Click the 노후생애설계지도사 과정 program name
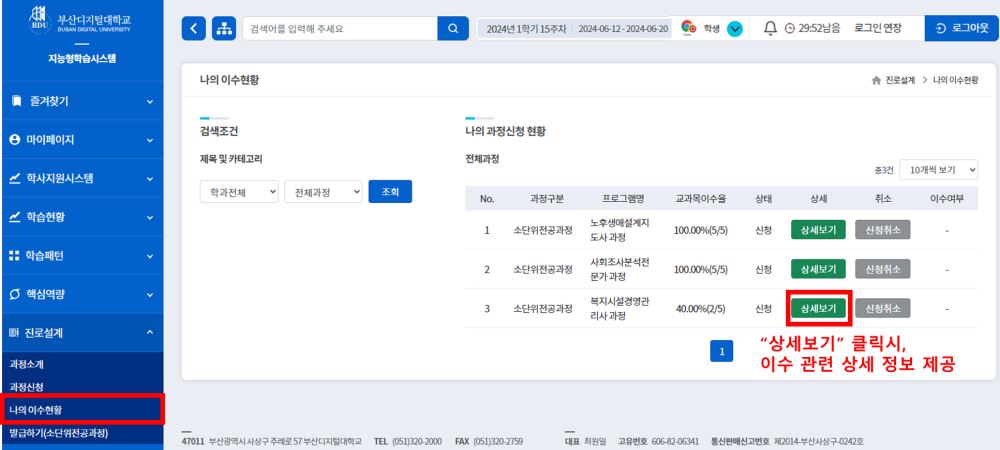The height and width of the screenshot is (450, 1000). click(620, 230)
